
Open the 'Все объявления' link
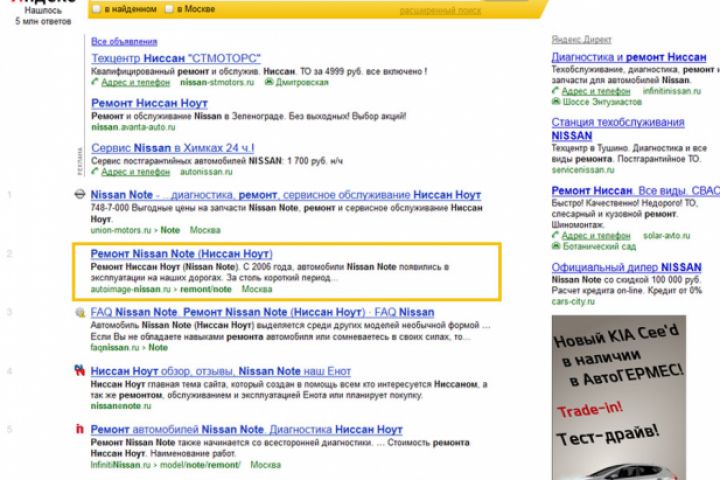[x=124, y=41]
